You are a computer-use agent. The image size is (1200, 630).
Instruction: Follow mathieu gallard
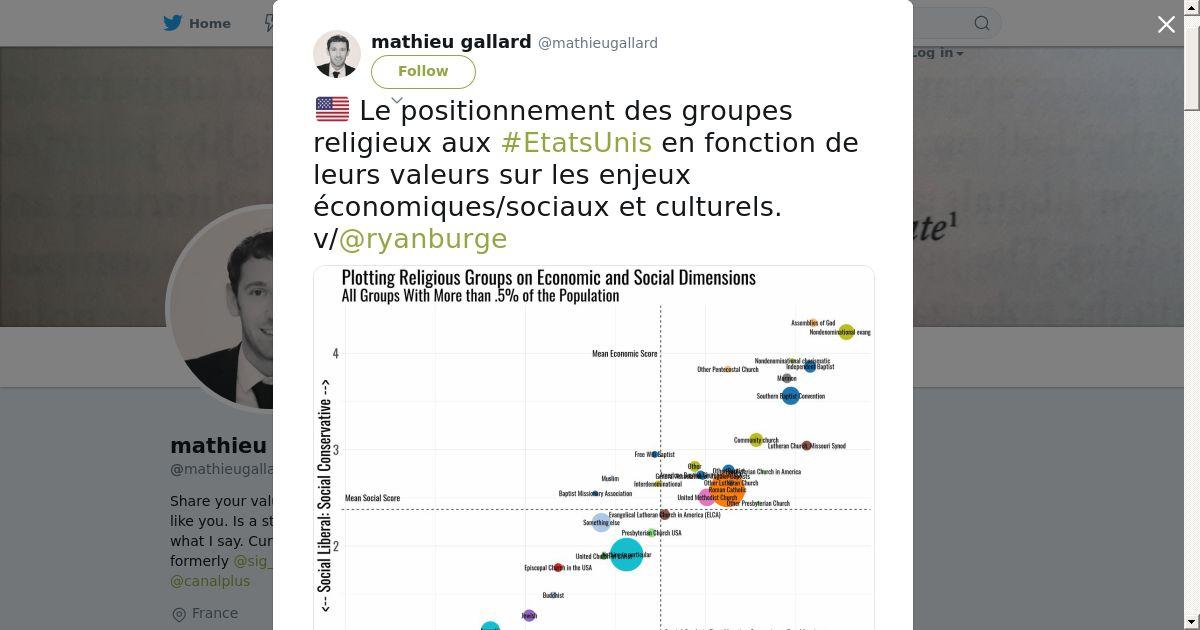tap(423, 72)
